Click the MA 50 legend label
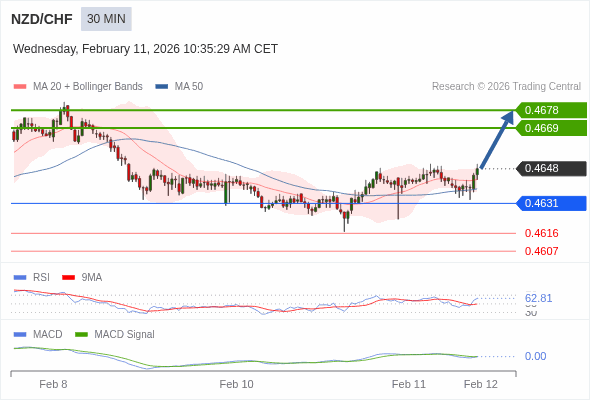590x400 pixels. pos(189,87)
